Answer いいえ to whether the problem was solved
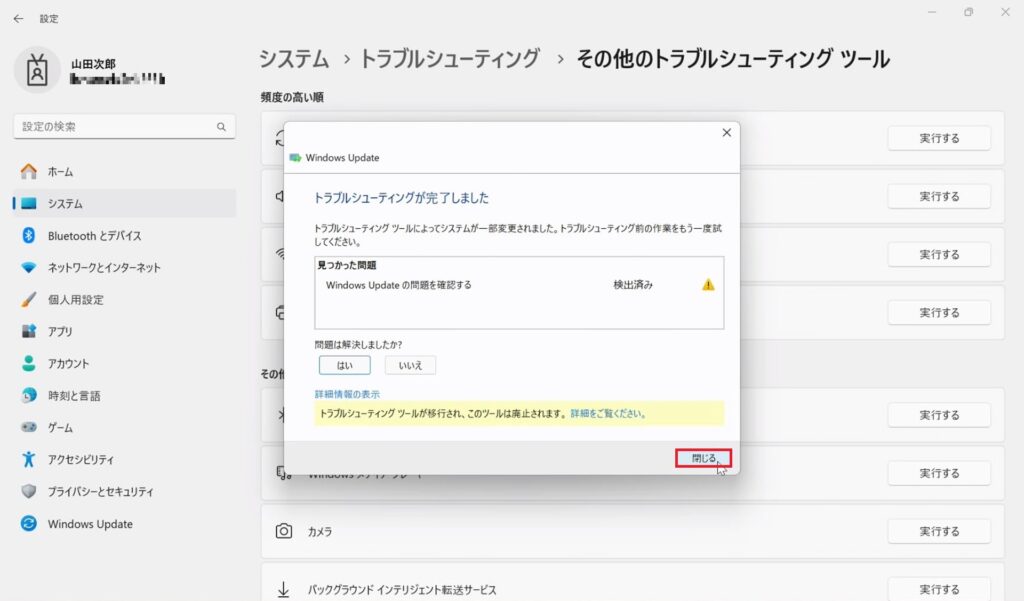Viewport: 1024px width, 601px height. [410, 365]
